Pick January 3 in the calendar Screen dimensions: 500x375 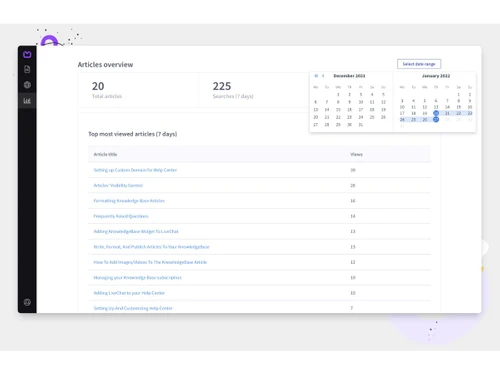coord(402,101)
